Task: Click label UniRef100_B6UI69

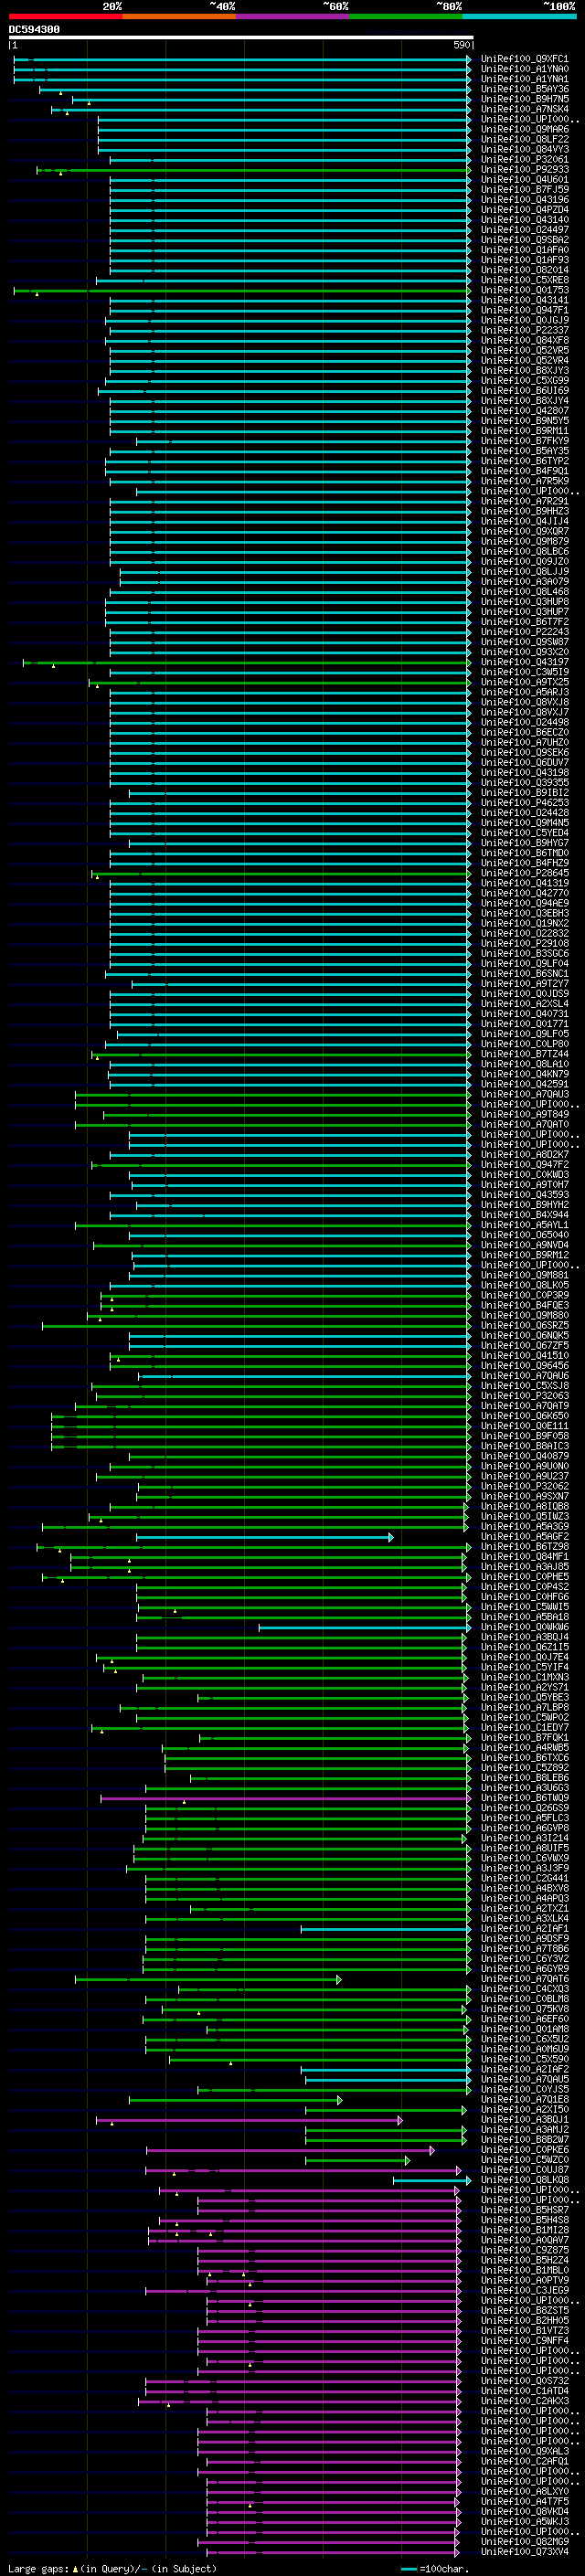Action: [x=525, y=390]
